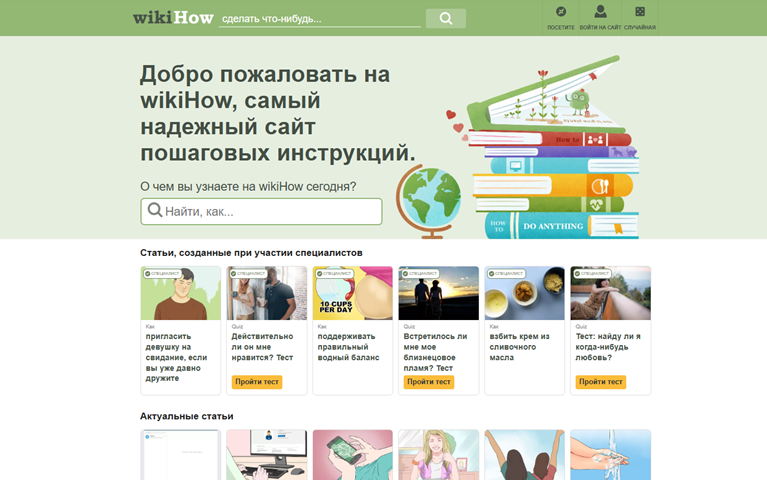The image size is (767, 480).
Task: Click 'Специалист' badge on butter cream card
Action: coord(506,274)
